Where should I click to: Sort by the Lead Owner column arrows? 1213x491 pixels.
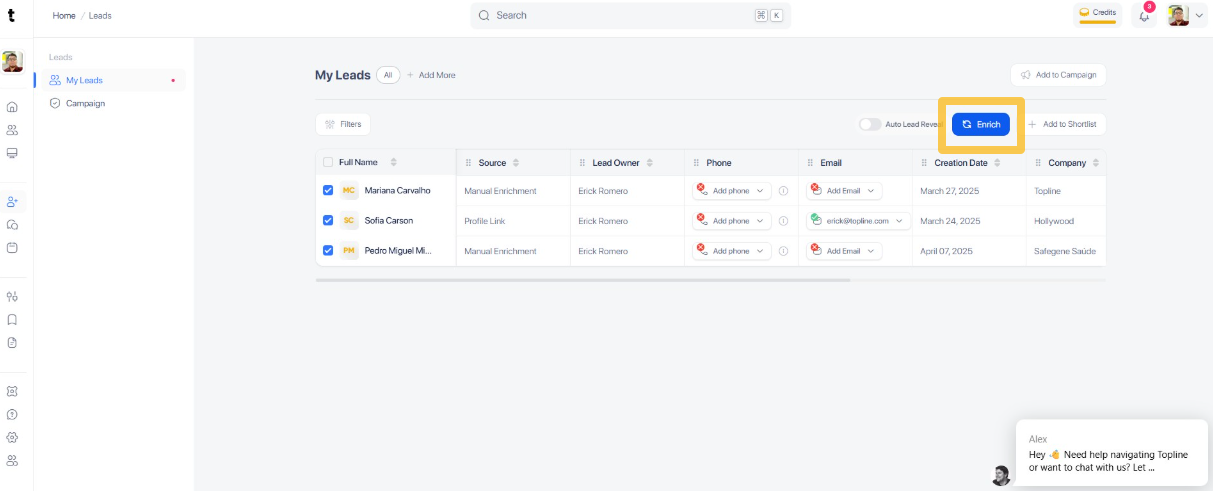tap(650, 162)
